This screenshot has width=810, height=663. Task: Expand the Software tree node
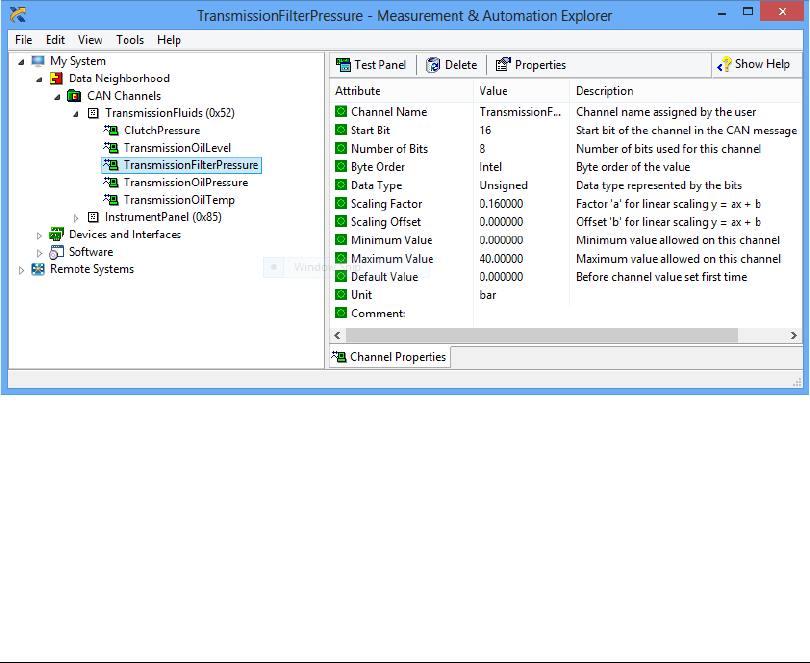click(39, 253)
